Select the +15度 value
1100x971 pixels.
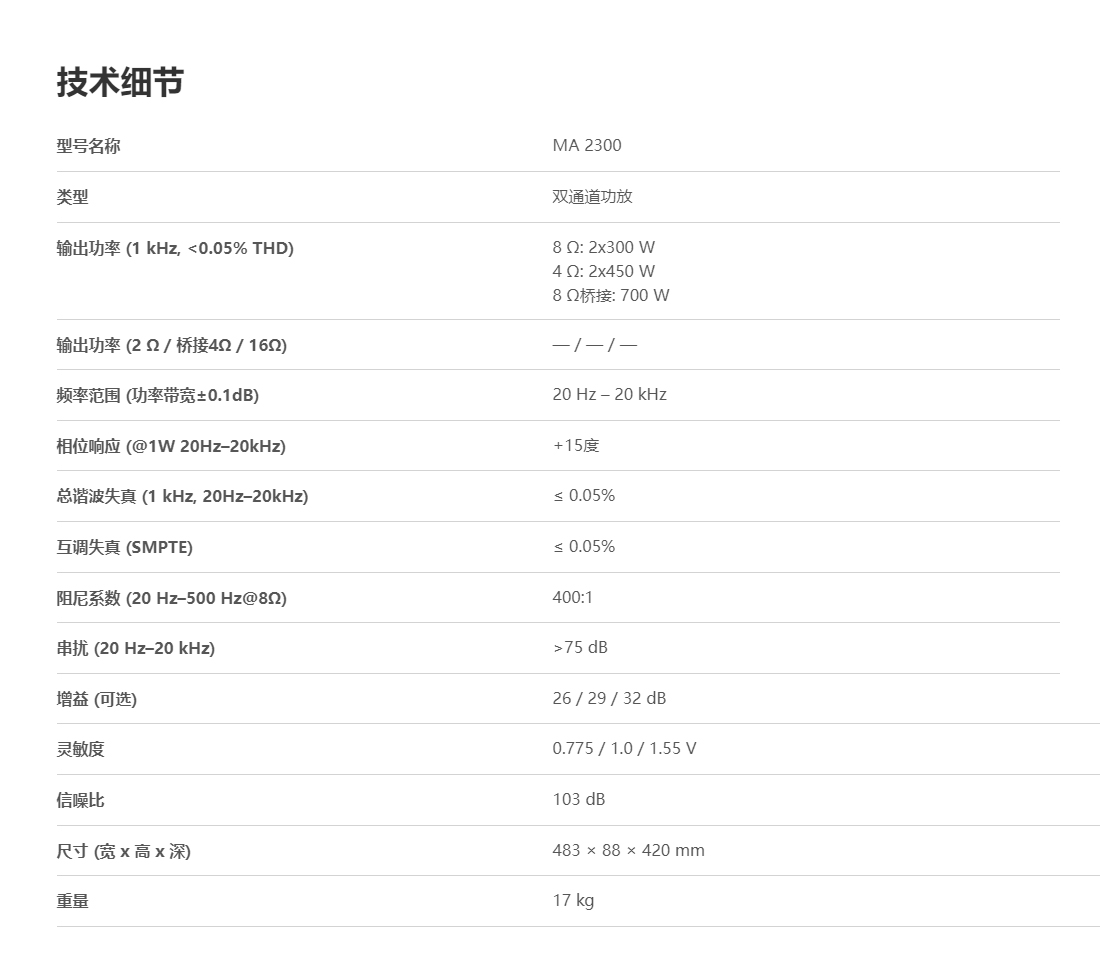pyautogui.click(x=576, y=446)
